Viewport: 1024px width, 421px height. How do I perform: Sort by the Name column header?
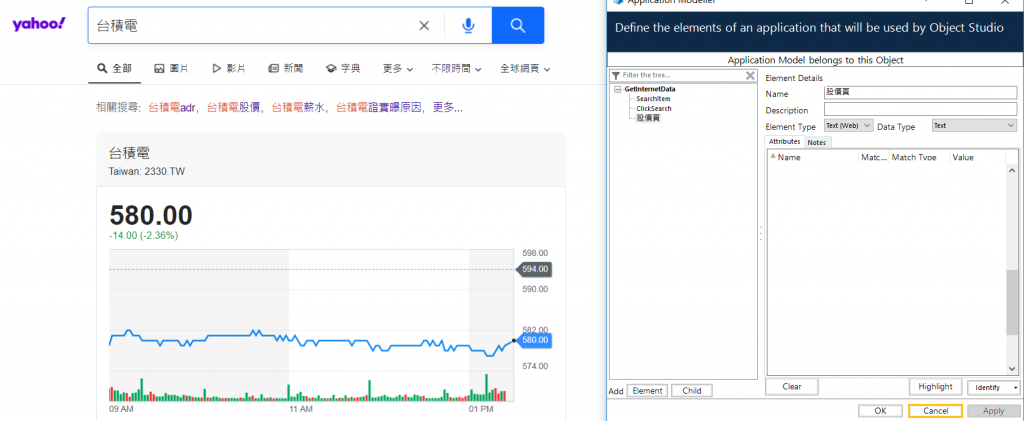point(813,157)
